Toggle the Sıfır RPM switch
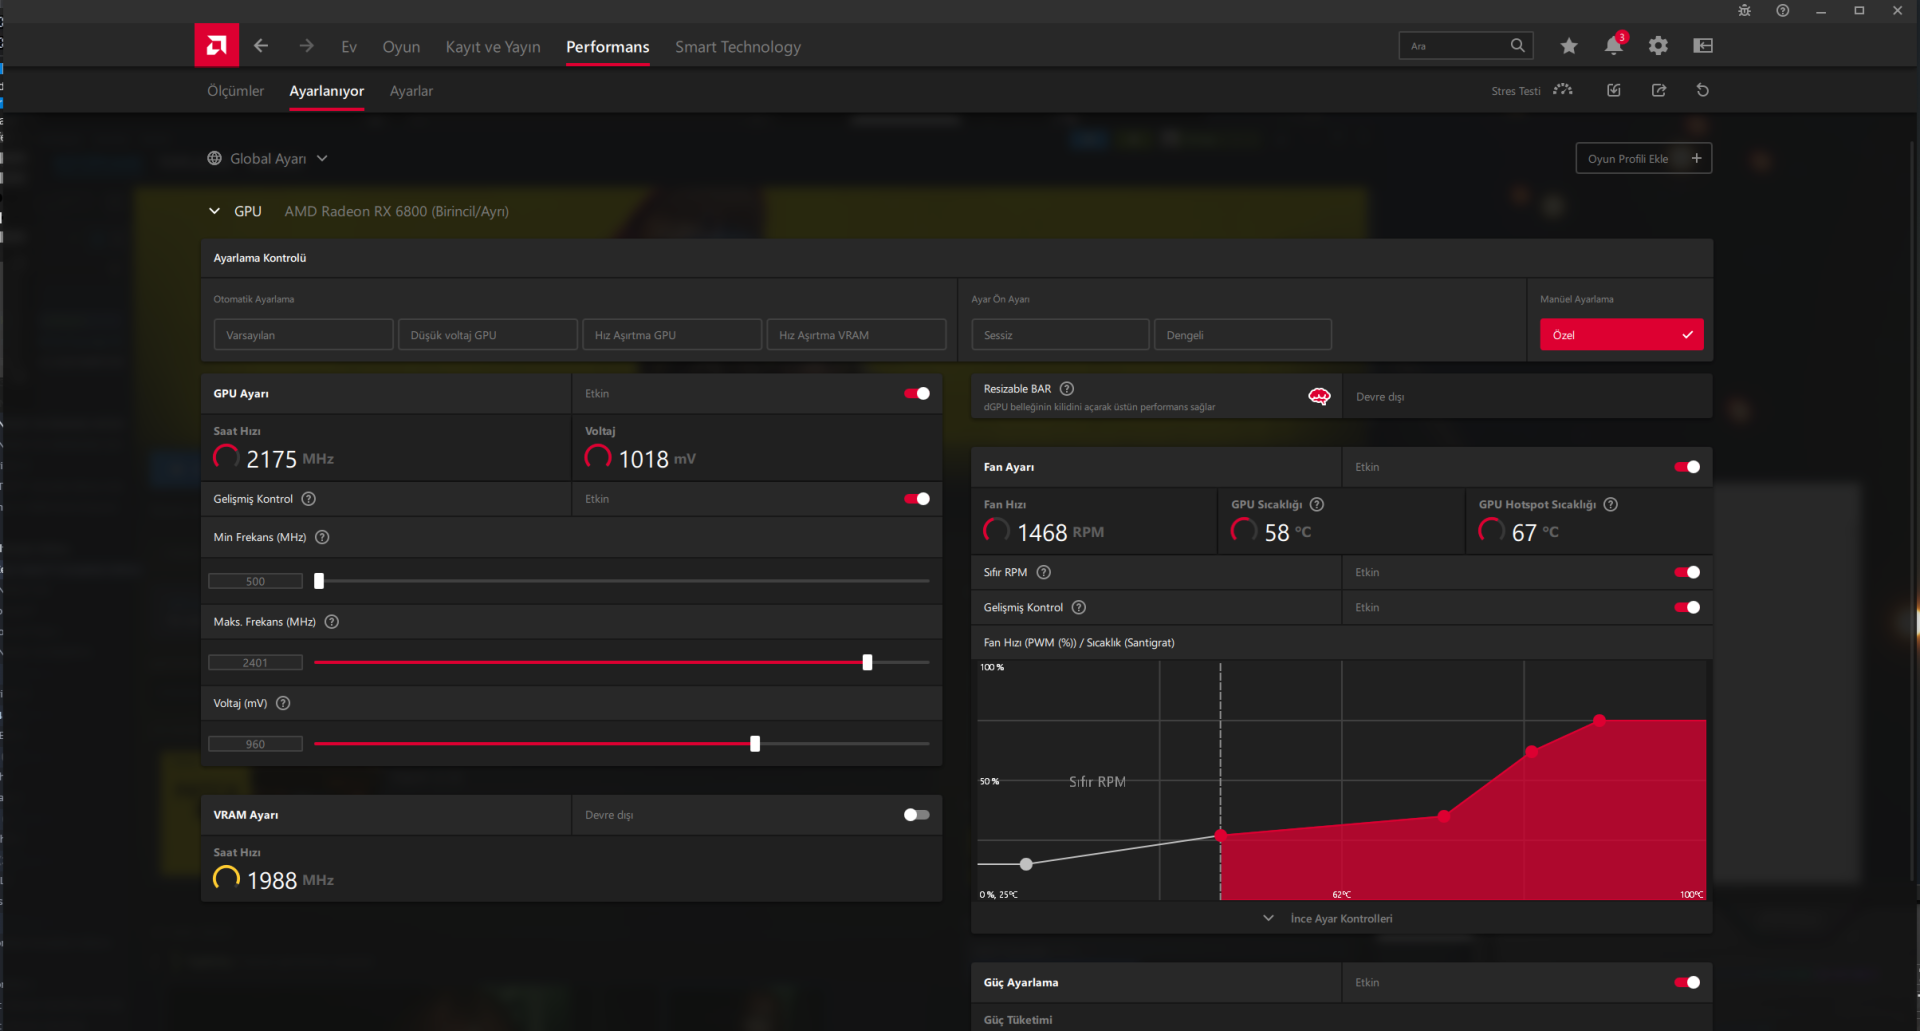 click(x=1687, y=572)
